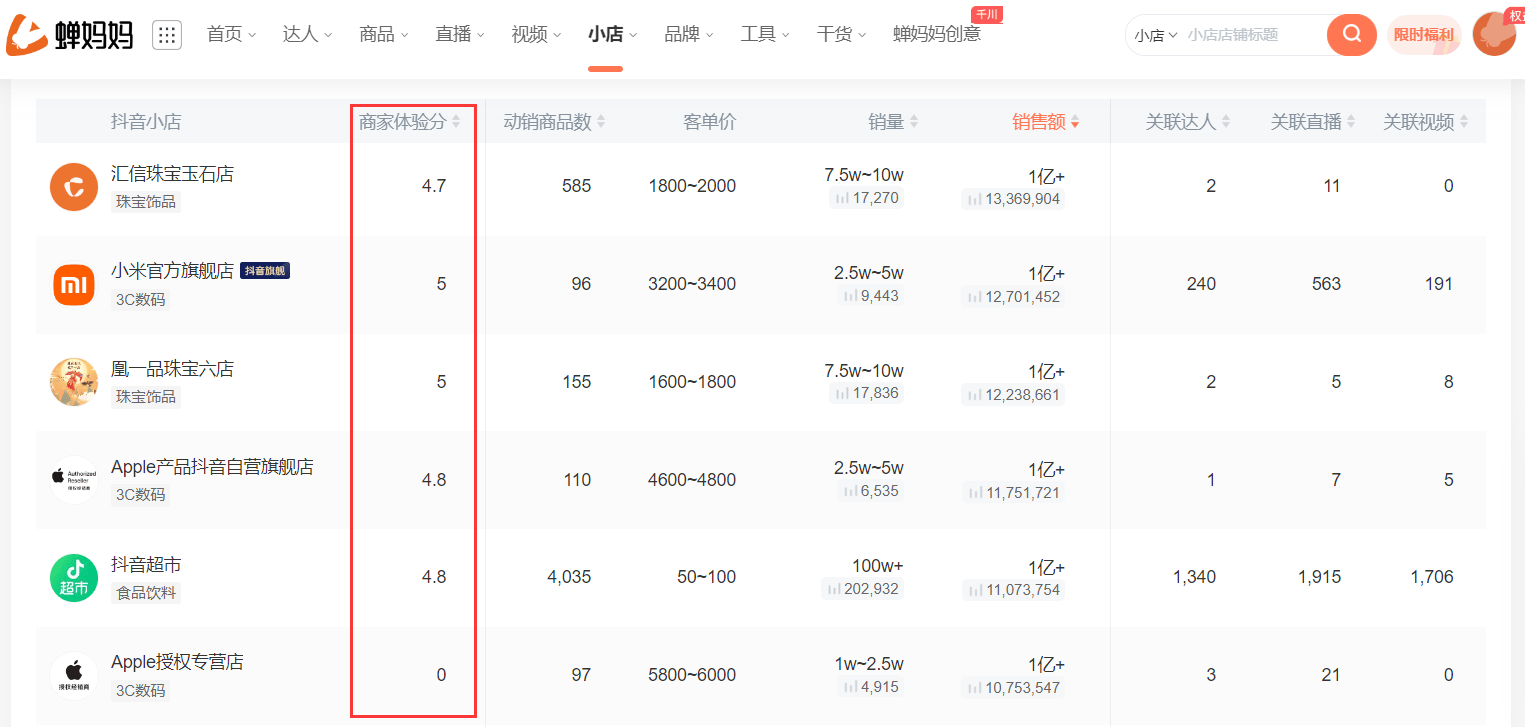
Task: Click chart icon beside 12,701,452
Action: click(x=974, y=297)
